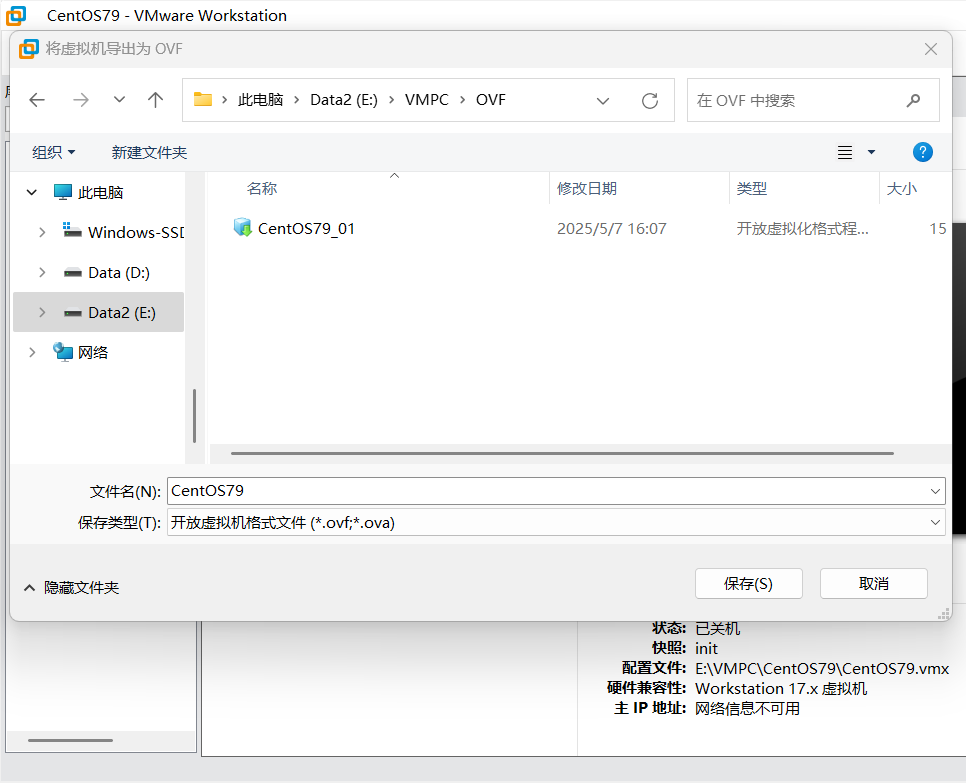Click status '已关机' in VMware window

(x=717, y=628)
